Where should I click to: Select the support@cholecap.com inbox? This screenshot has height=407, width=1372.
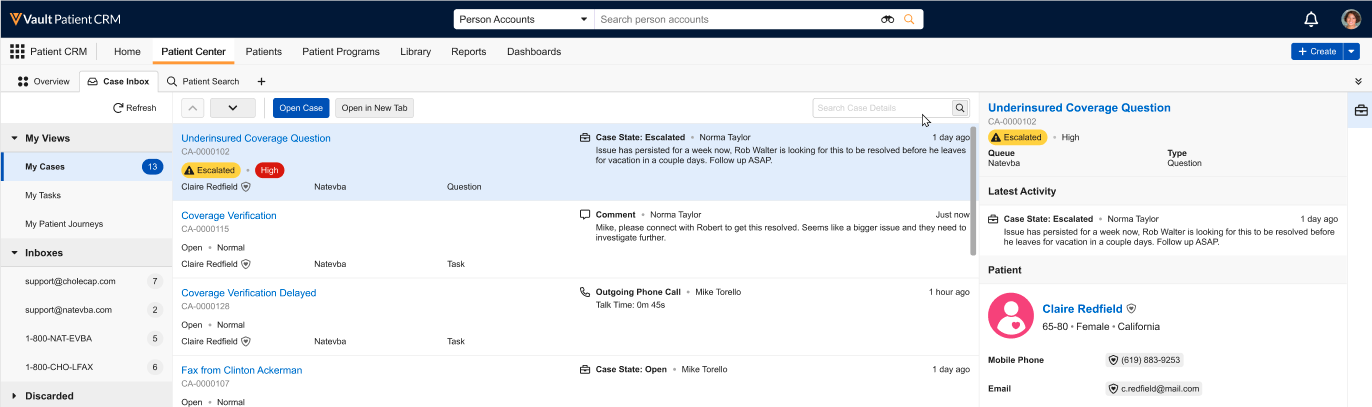[70, 282]
